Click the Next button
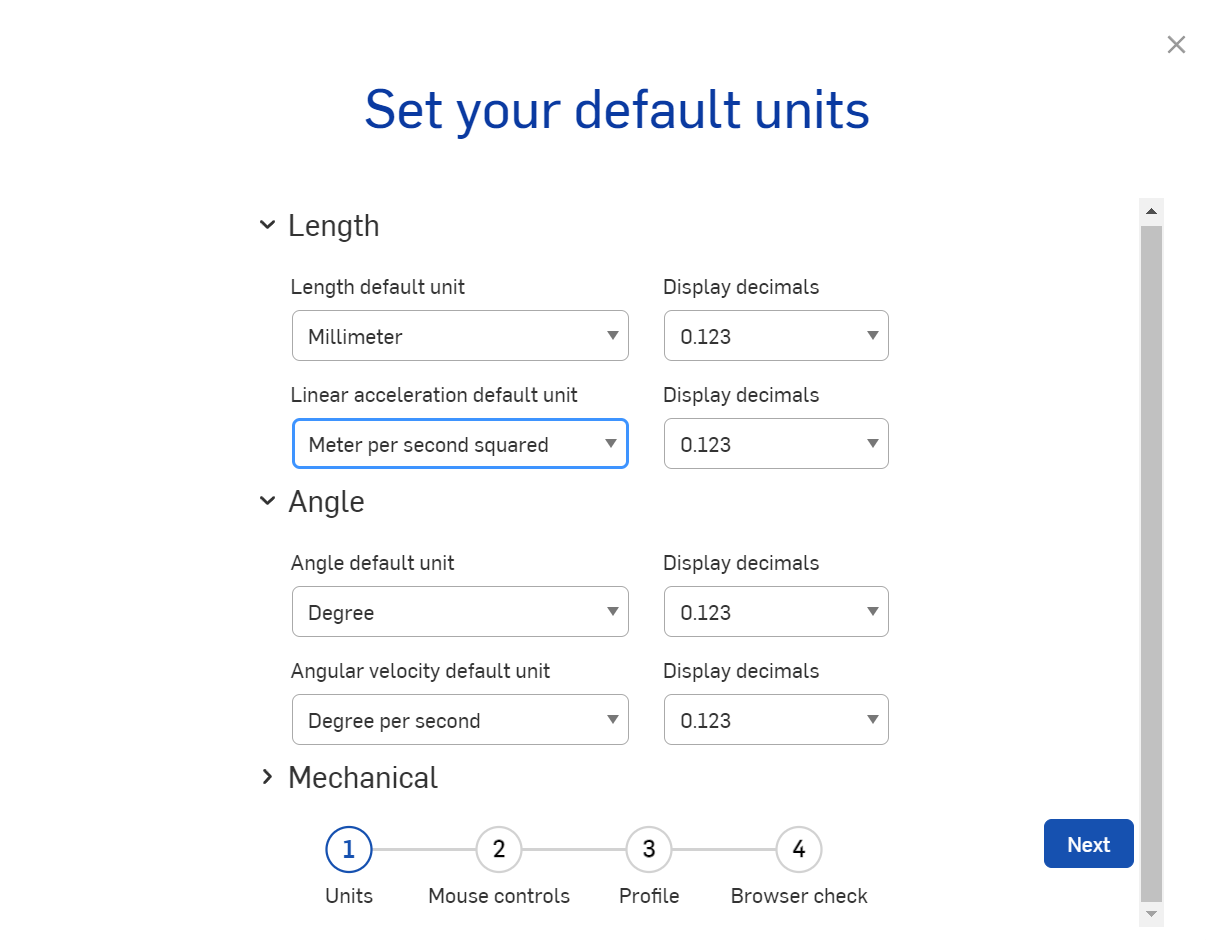This screenshot has width=1206, height=940. tap(1088, 844)
